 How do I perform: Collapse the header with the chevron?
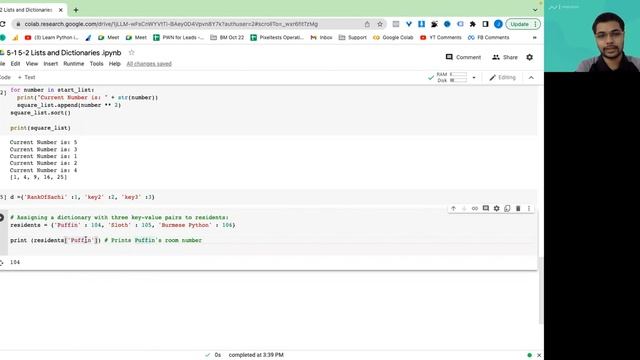click(x=531, y=78)
